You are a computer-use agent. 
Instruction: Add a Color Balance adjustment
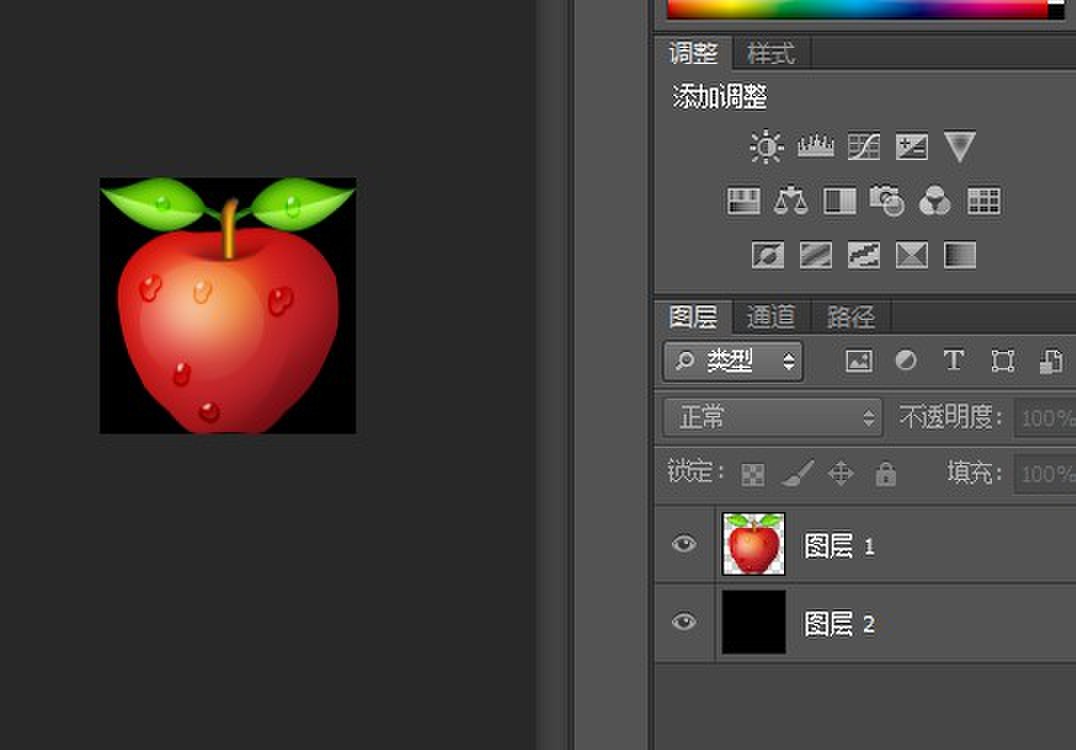pos(791,201)
